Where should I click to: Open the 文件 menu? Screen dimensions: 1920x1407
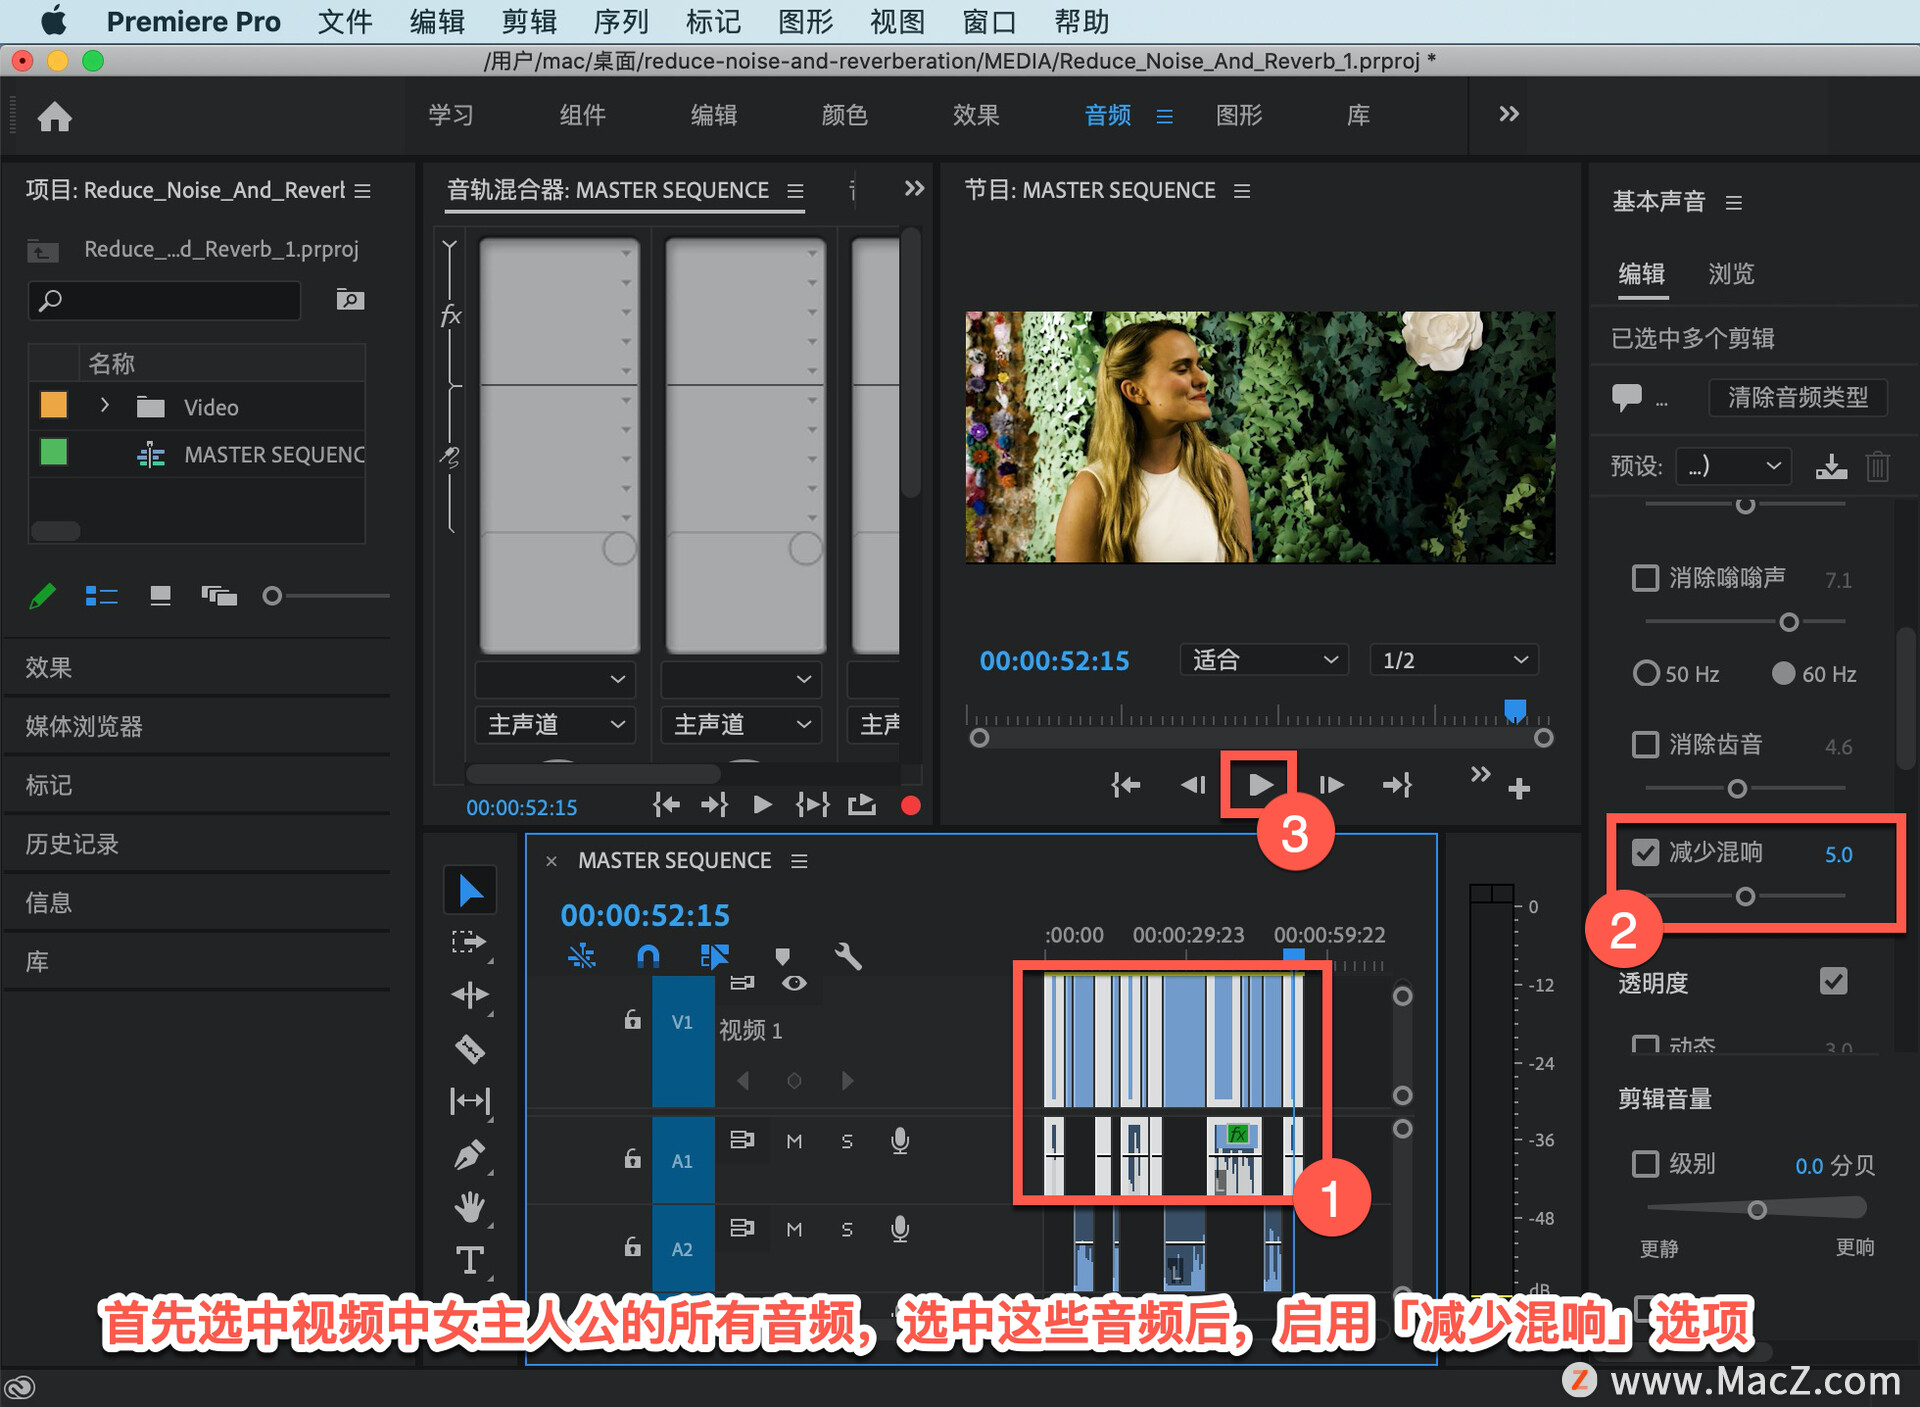(x=345, y=21)
